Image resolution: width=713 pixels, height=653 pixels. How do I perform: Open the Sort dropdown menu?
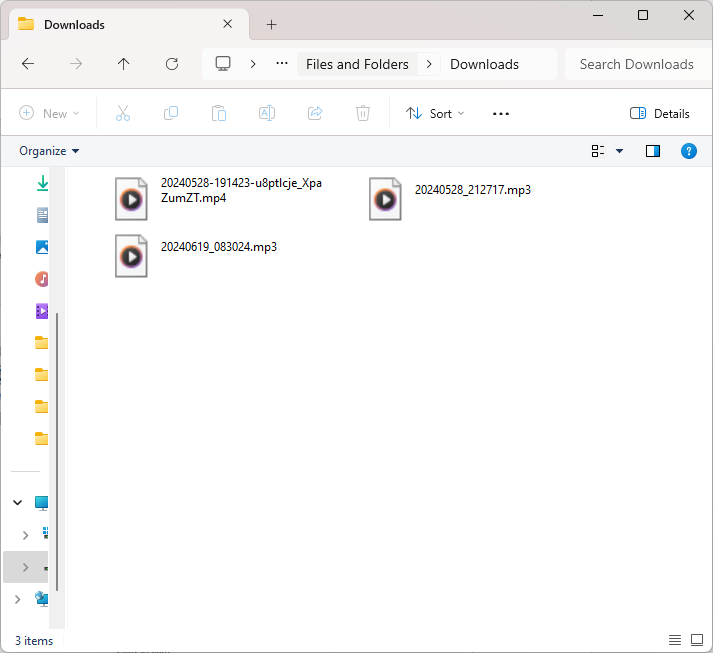(x=435, y=113)
